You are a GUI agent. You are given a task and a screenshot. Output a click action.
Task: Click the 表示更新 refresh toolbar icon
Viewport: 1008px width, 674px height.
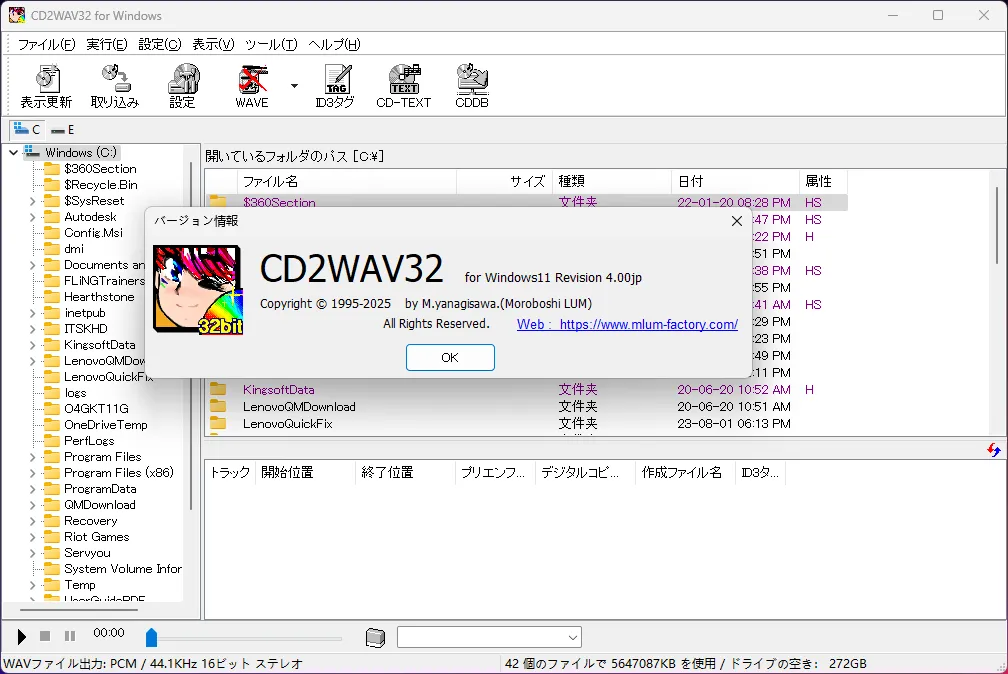point(46,86)
